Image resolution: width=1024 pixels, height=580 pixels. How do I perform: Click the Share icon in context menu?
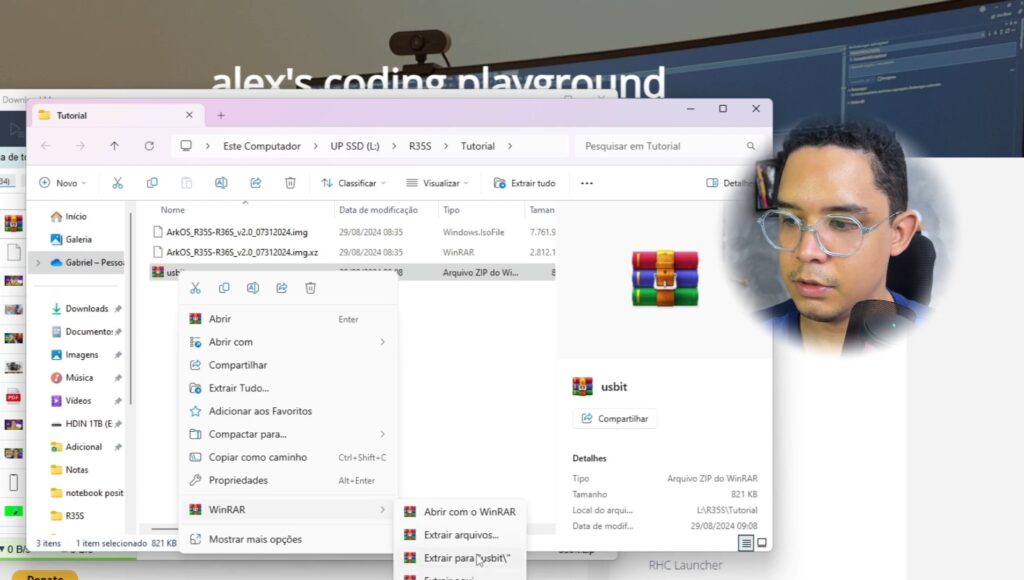tap(281, 288)
